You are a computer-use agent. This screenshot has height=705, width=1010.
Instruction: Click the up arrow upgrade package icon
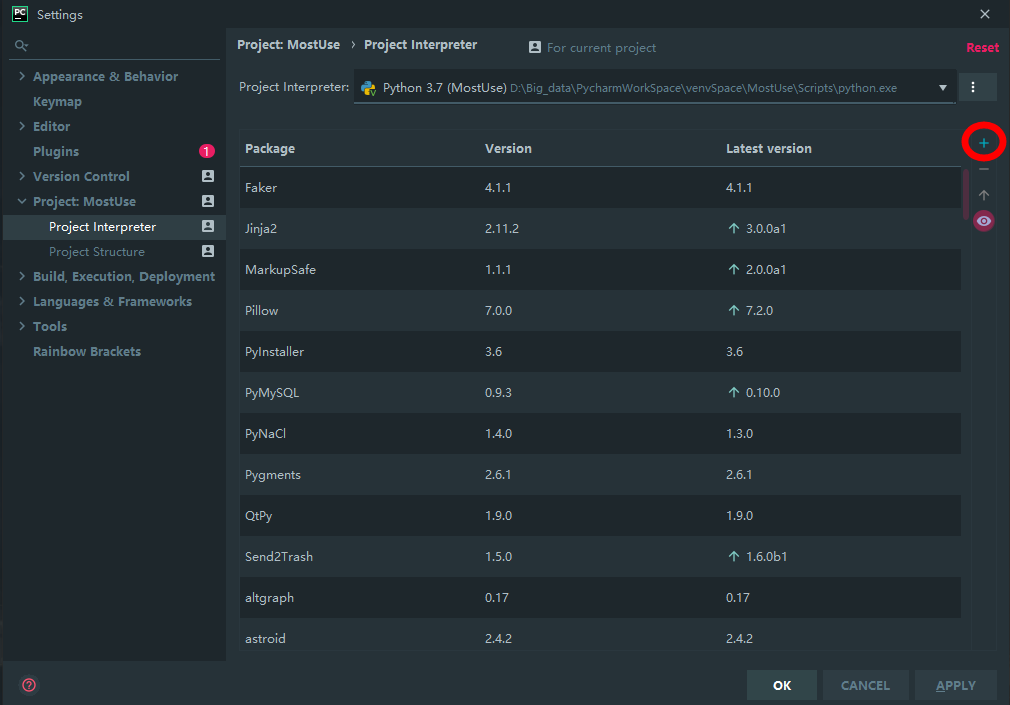pyautogui.click(x=984, y=196)
